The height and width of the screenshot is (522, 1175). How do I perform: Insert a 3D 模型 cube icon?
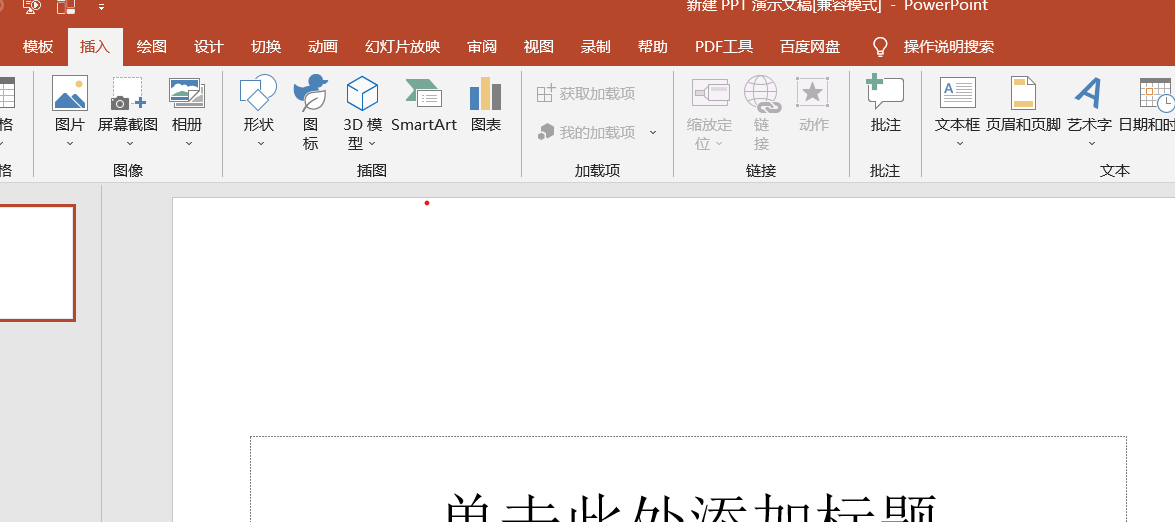point(363,93)
